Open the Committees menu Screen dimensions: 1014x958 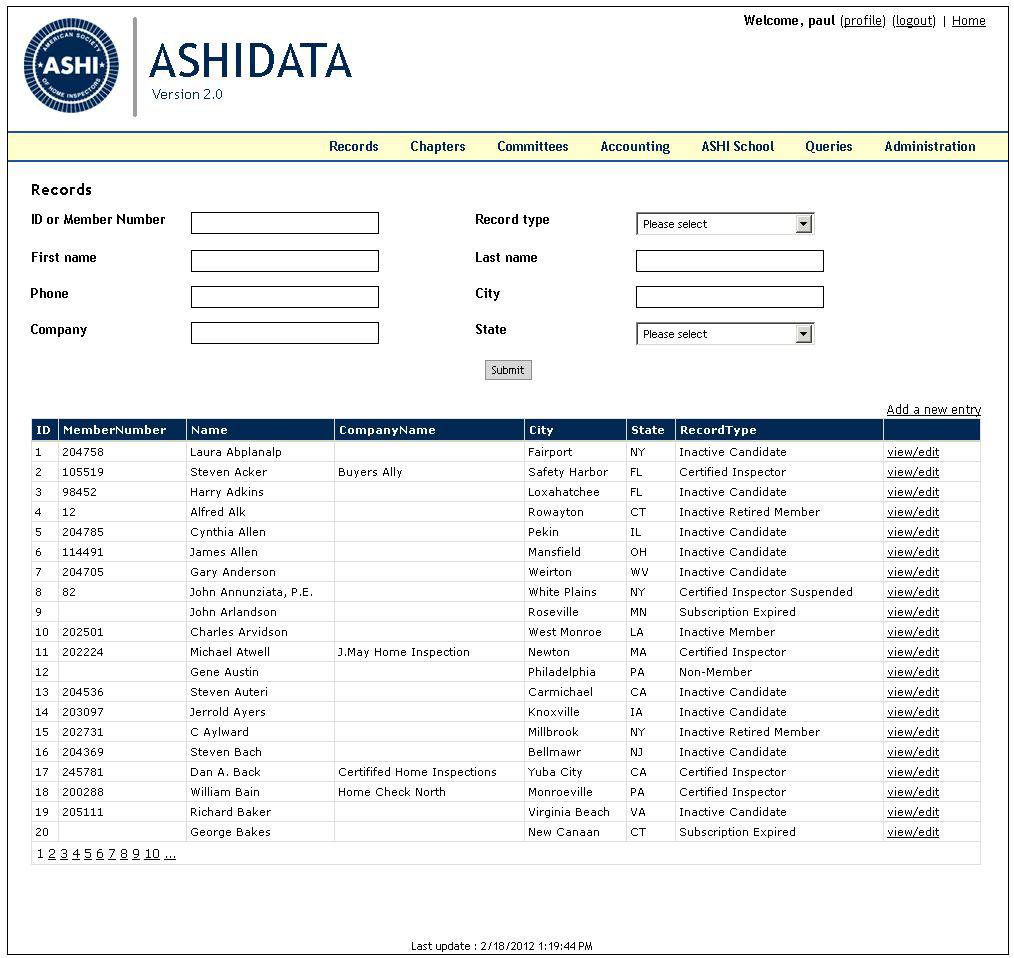click(x=533, y=147)
